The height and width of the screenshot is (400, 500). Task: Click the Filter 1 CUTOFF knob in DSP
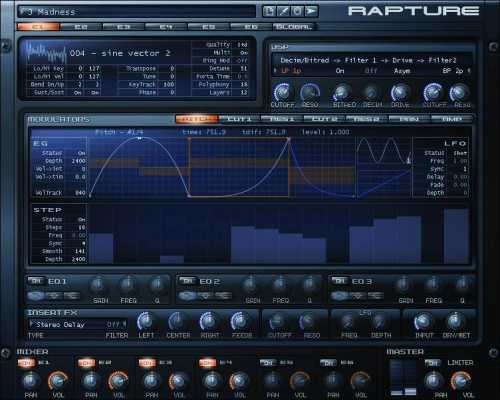(x=282, y=92)
